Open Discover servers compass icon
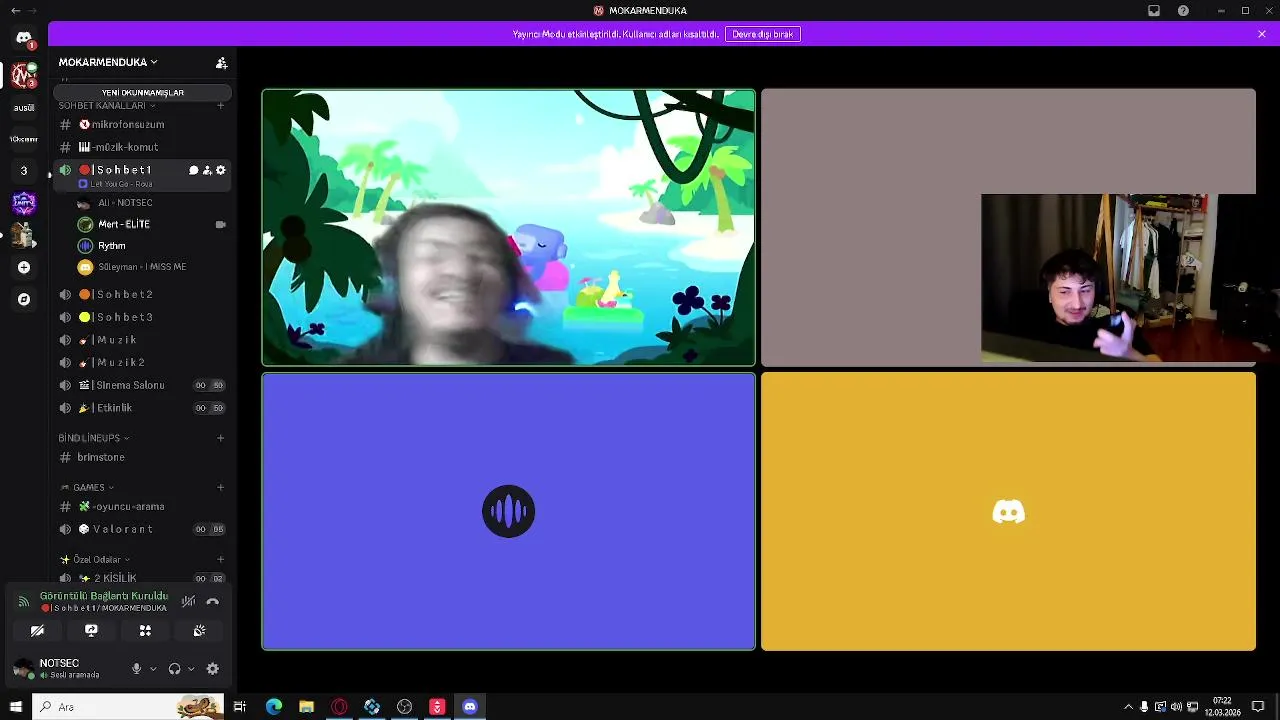 [x=24, y=299]
